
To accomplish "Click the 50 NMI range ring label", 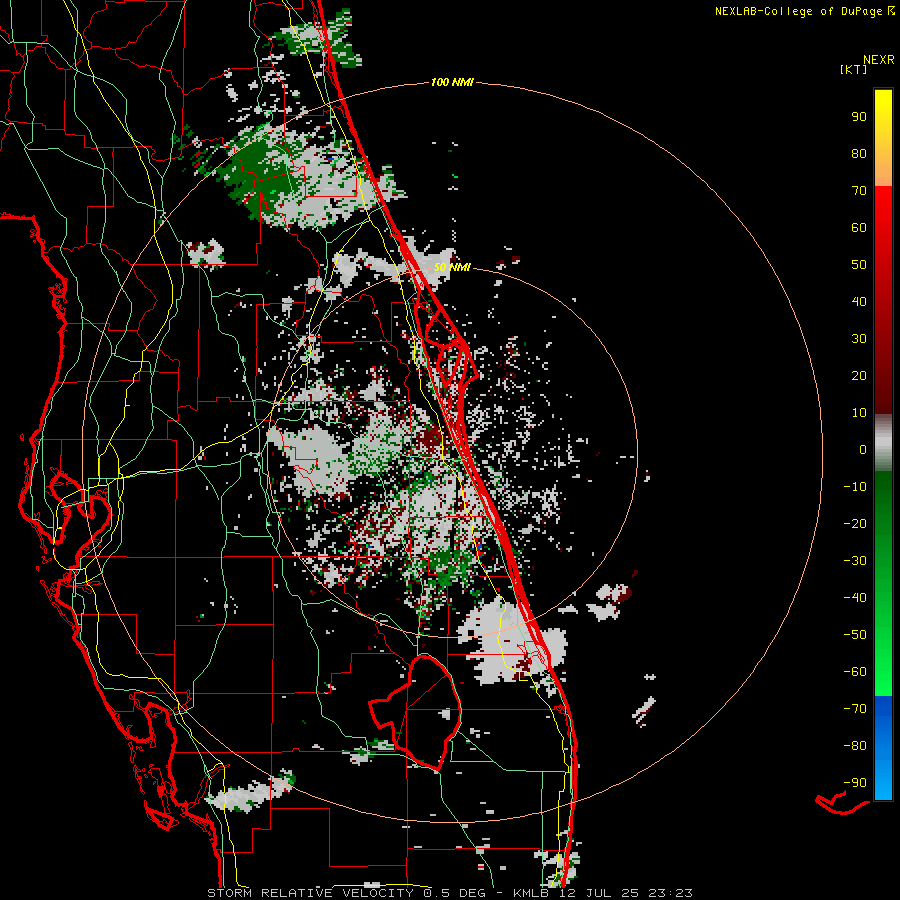I will click(452, 267).
